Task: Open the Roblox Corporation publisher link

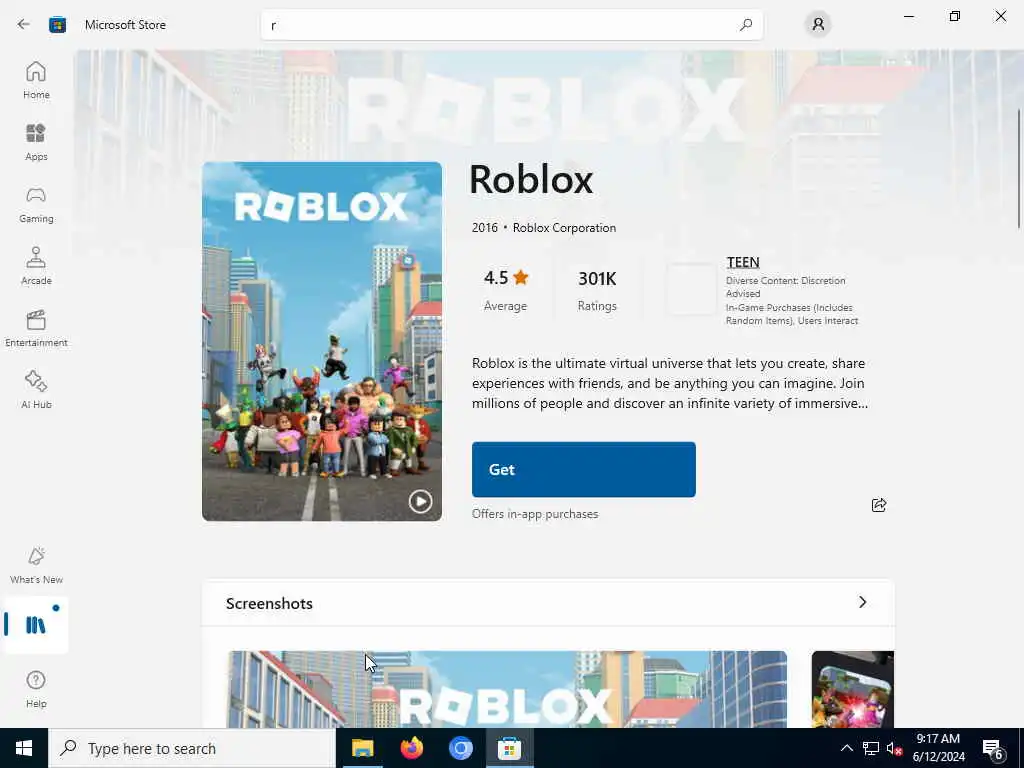Action: point(564,228)
